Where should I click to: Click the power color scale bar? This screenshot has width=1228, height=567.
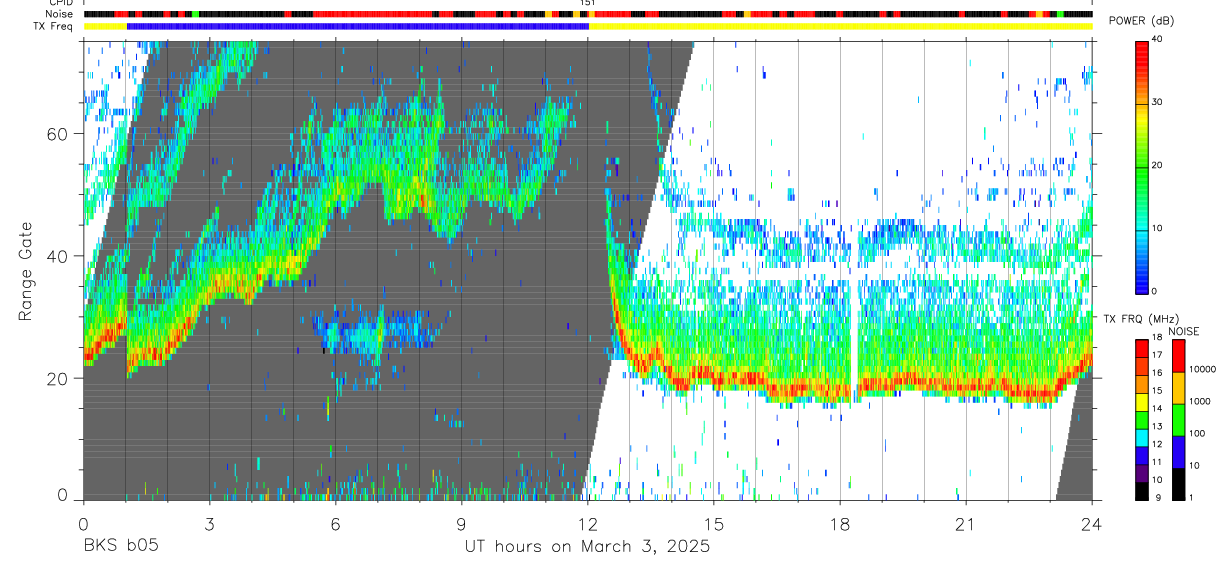click(x=1141, y=166)
